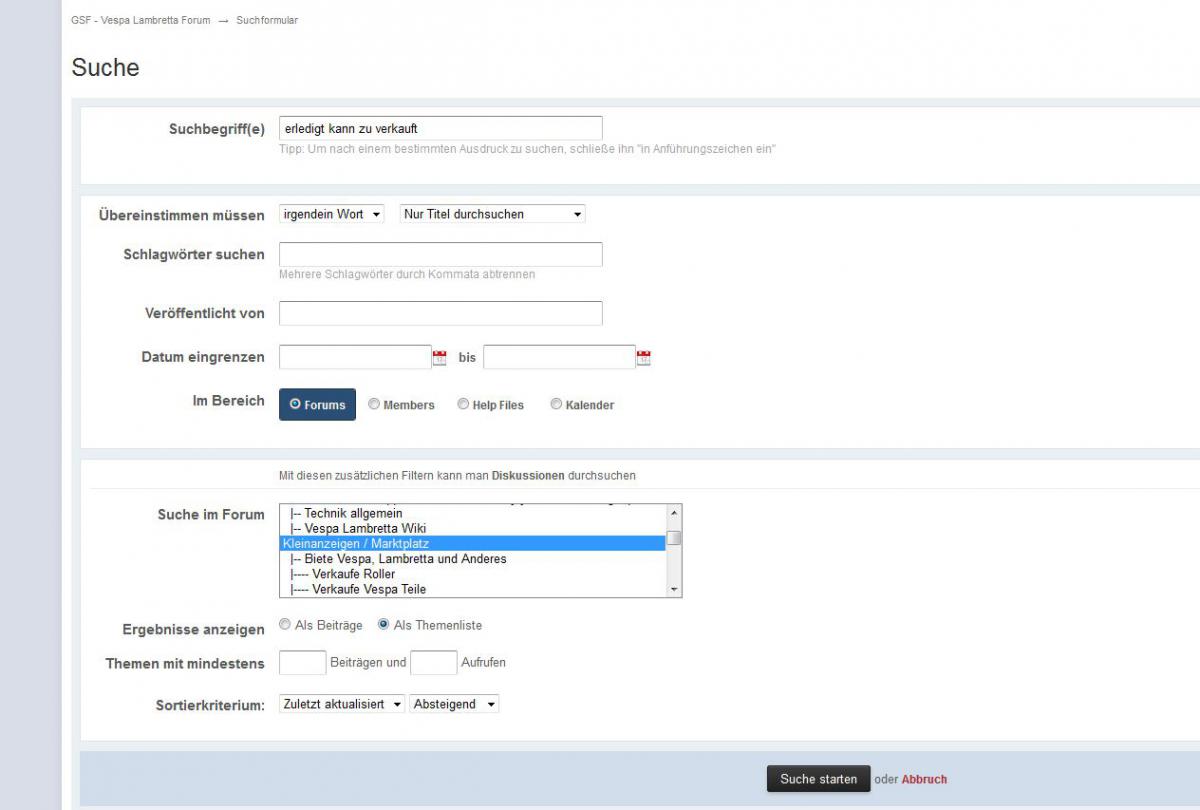Expand the 'Zuletzt aktualisiert' sort dropdown
Screen dimensions: 1200x810
pos(342,704)
